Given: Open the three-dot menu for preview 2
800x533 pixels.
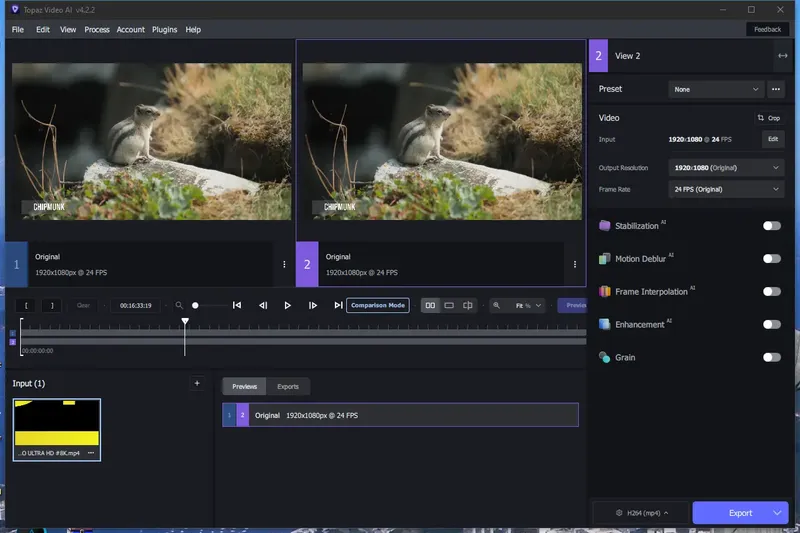Looking at the screenshot, I should pyautogui.click(x=575, y=264).
